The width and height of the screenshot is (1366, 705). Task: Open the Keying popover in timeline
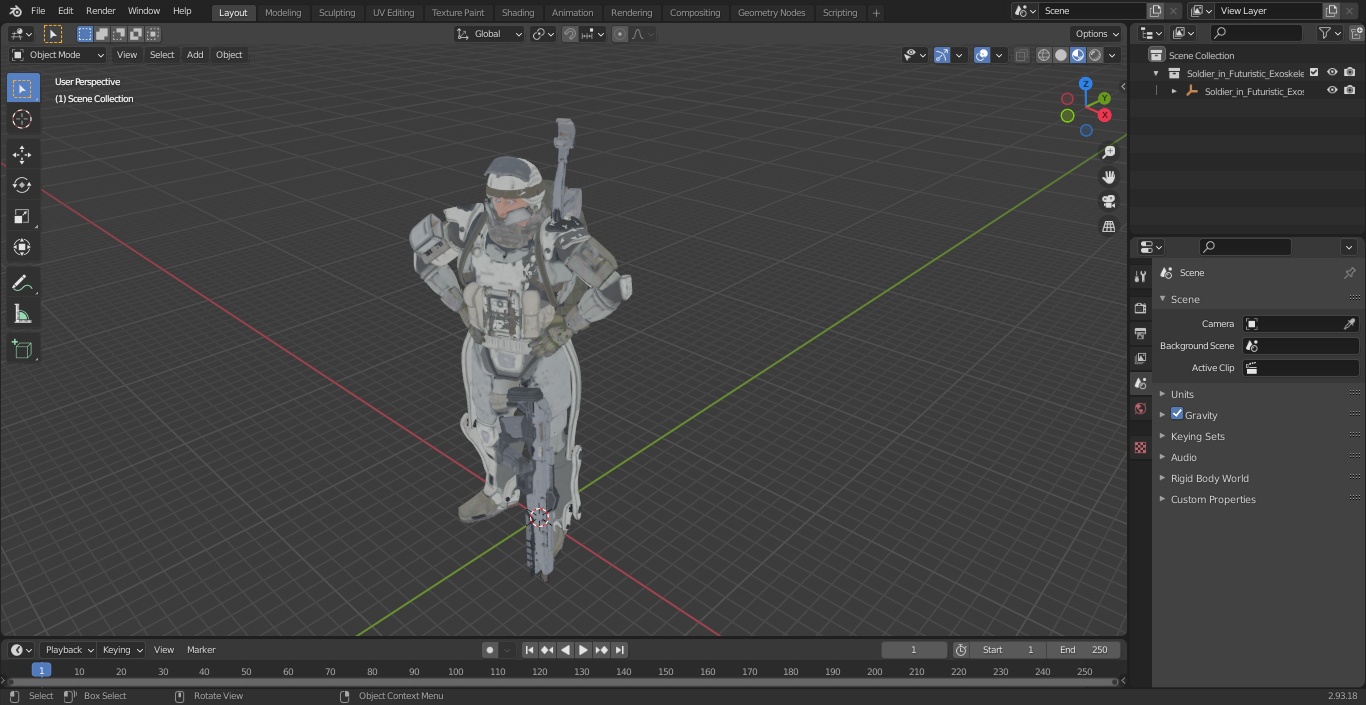(122, 650)
